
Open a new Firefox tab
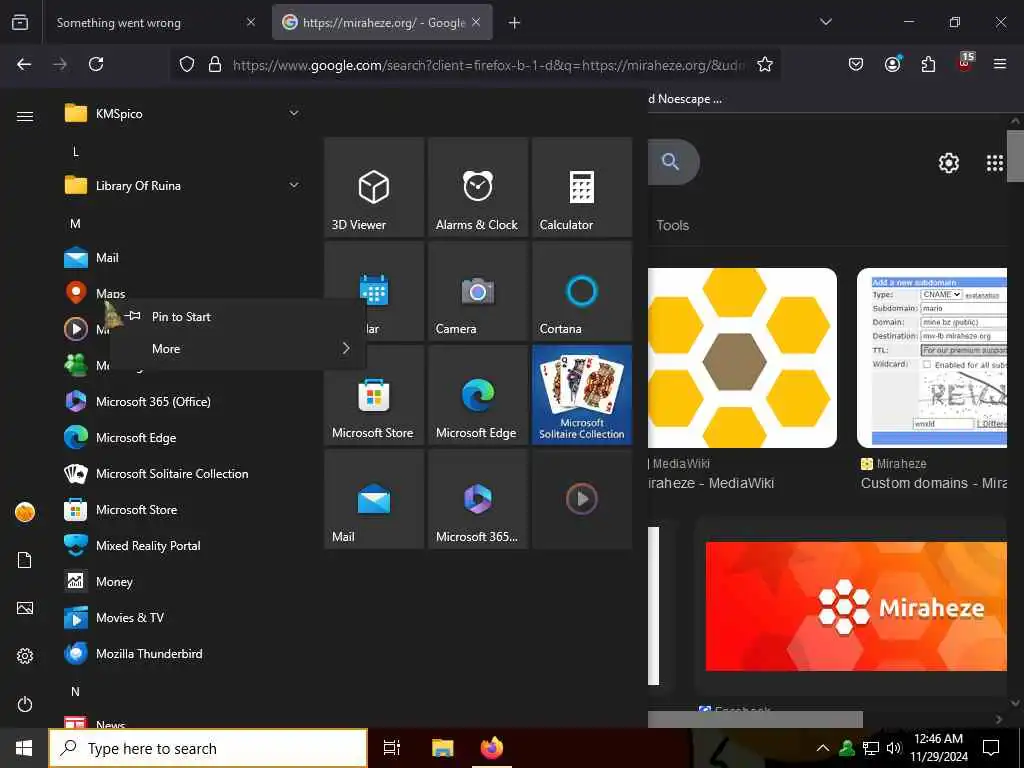514,23
